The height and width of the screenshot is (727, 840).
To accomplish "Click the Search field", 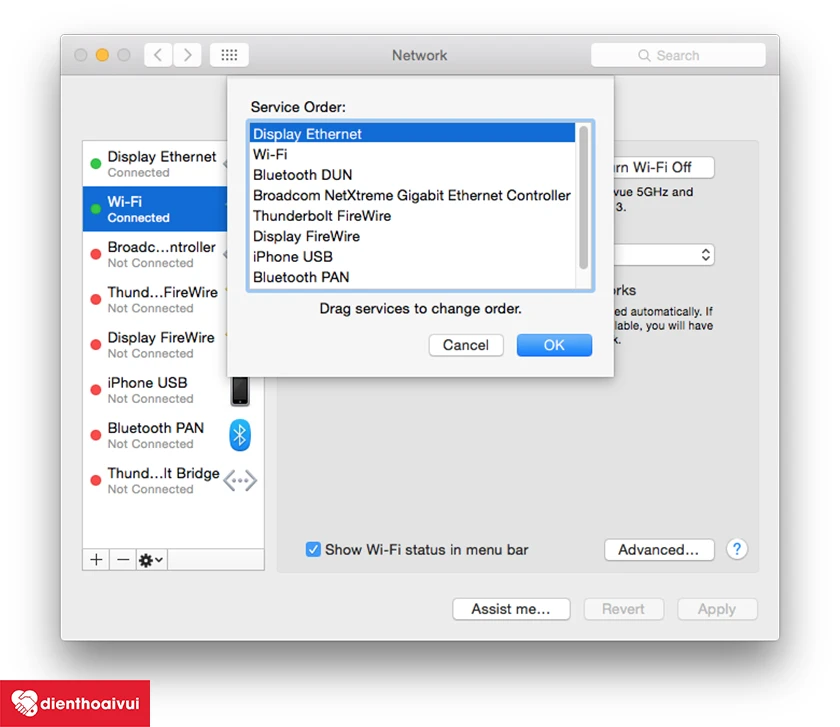I will pyautogui.click(x=678, y=55).
